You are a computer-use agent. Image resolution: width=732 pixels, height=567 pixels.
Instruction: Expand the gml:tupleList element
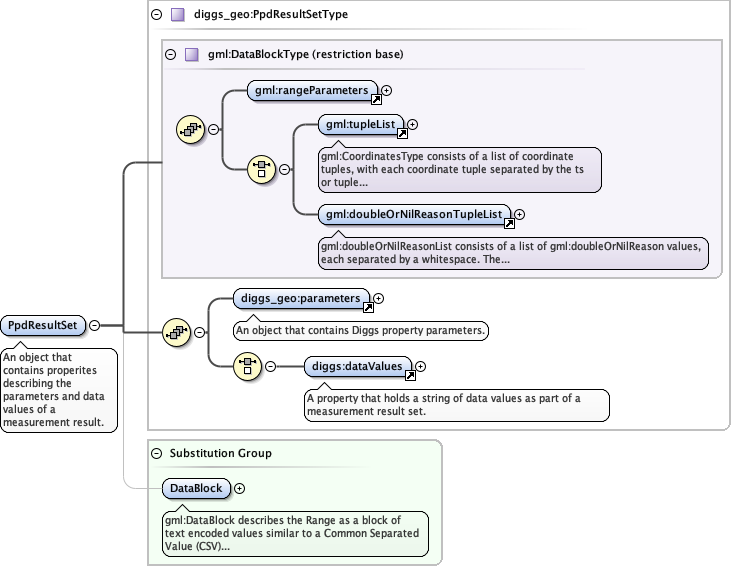pyautogui.click(x=412, y=125)
